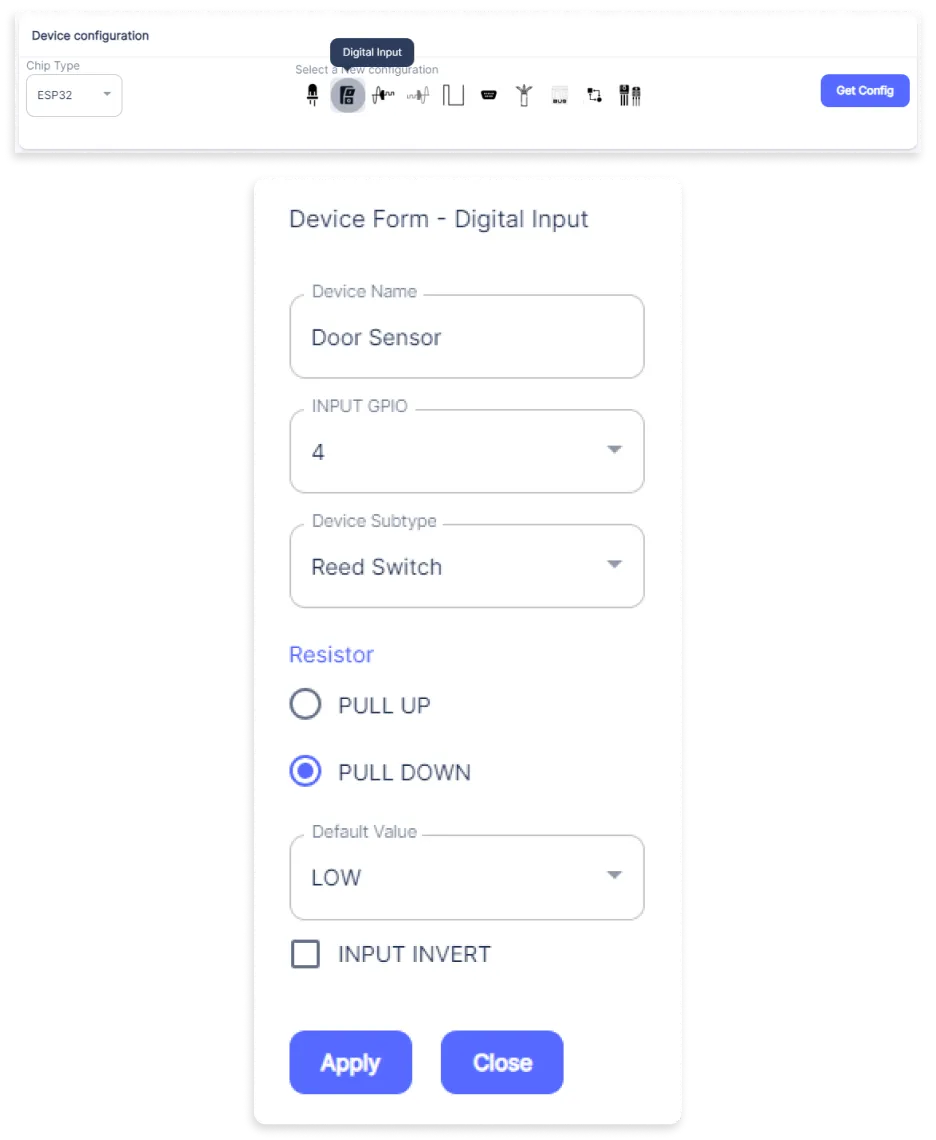Open the Chip Type ESP32 dropdown
936x1140 pixels.
[74, 95]
